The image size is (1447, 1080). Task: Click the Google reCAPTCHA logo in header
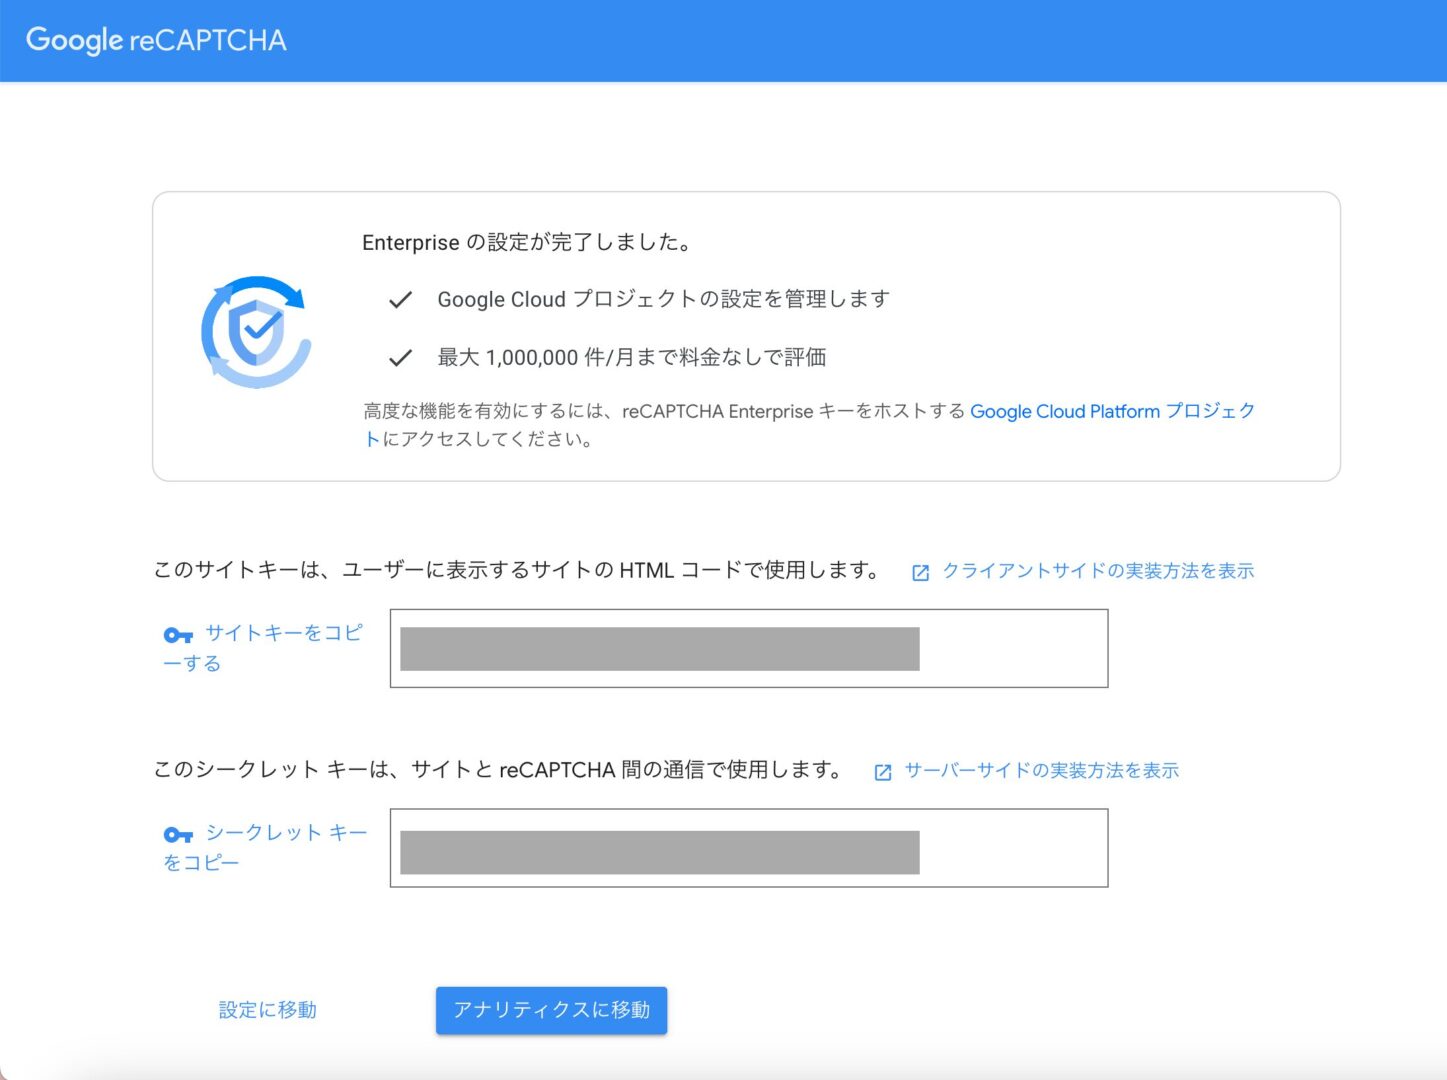[x=156, y=40]
